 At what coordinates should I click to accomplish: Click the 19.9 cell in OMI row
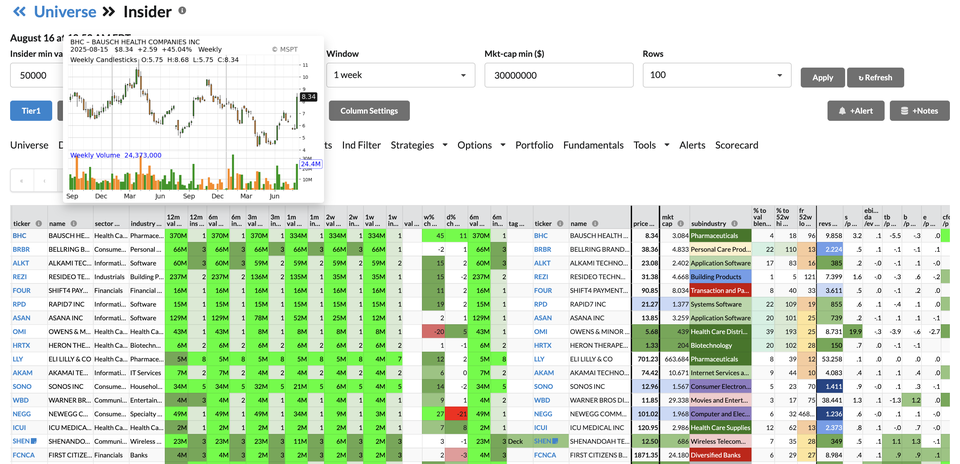tap(853, 332)
